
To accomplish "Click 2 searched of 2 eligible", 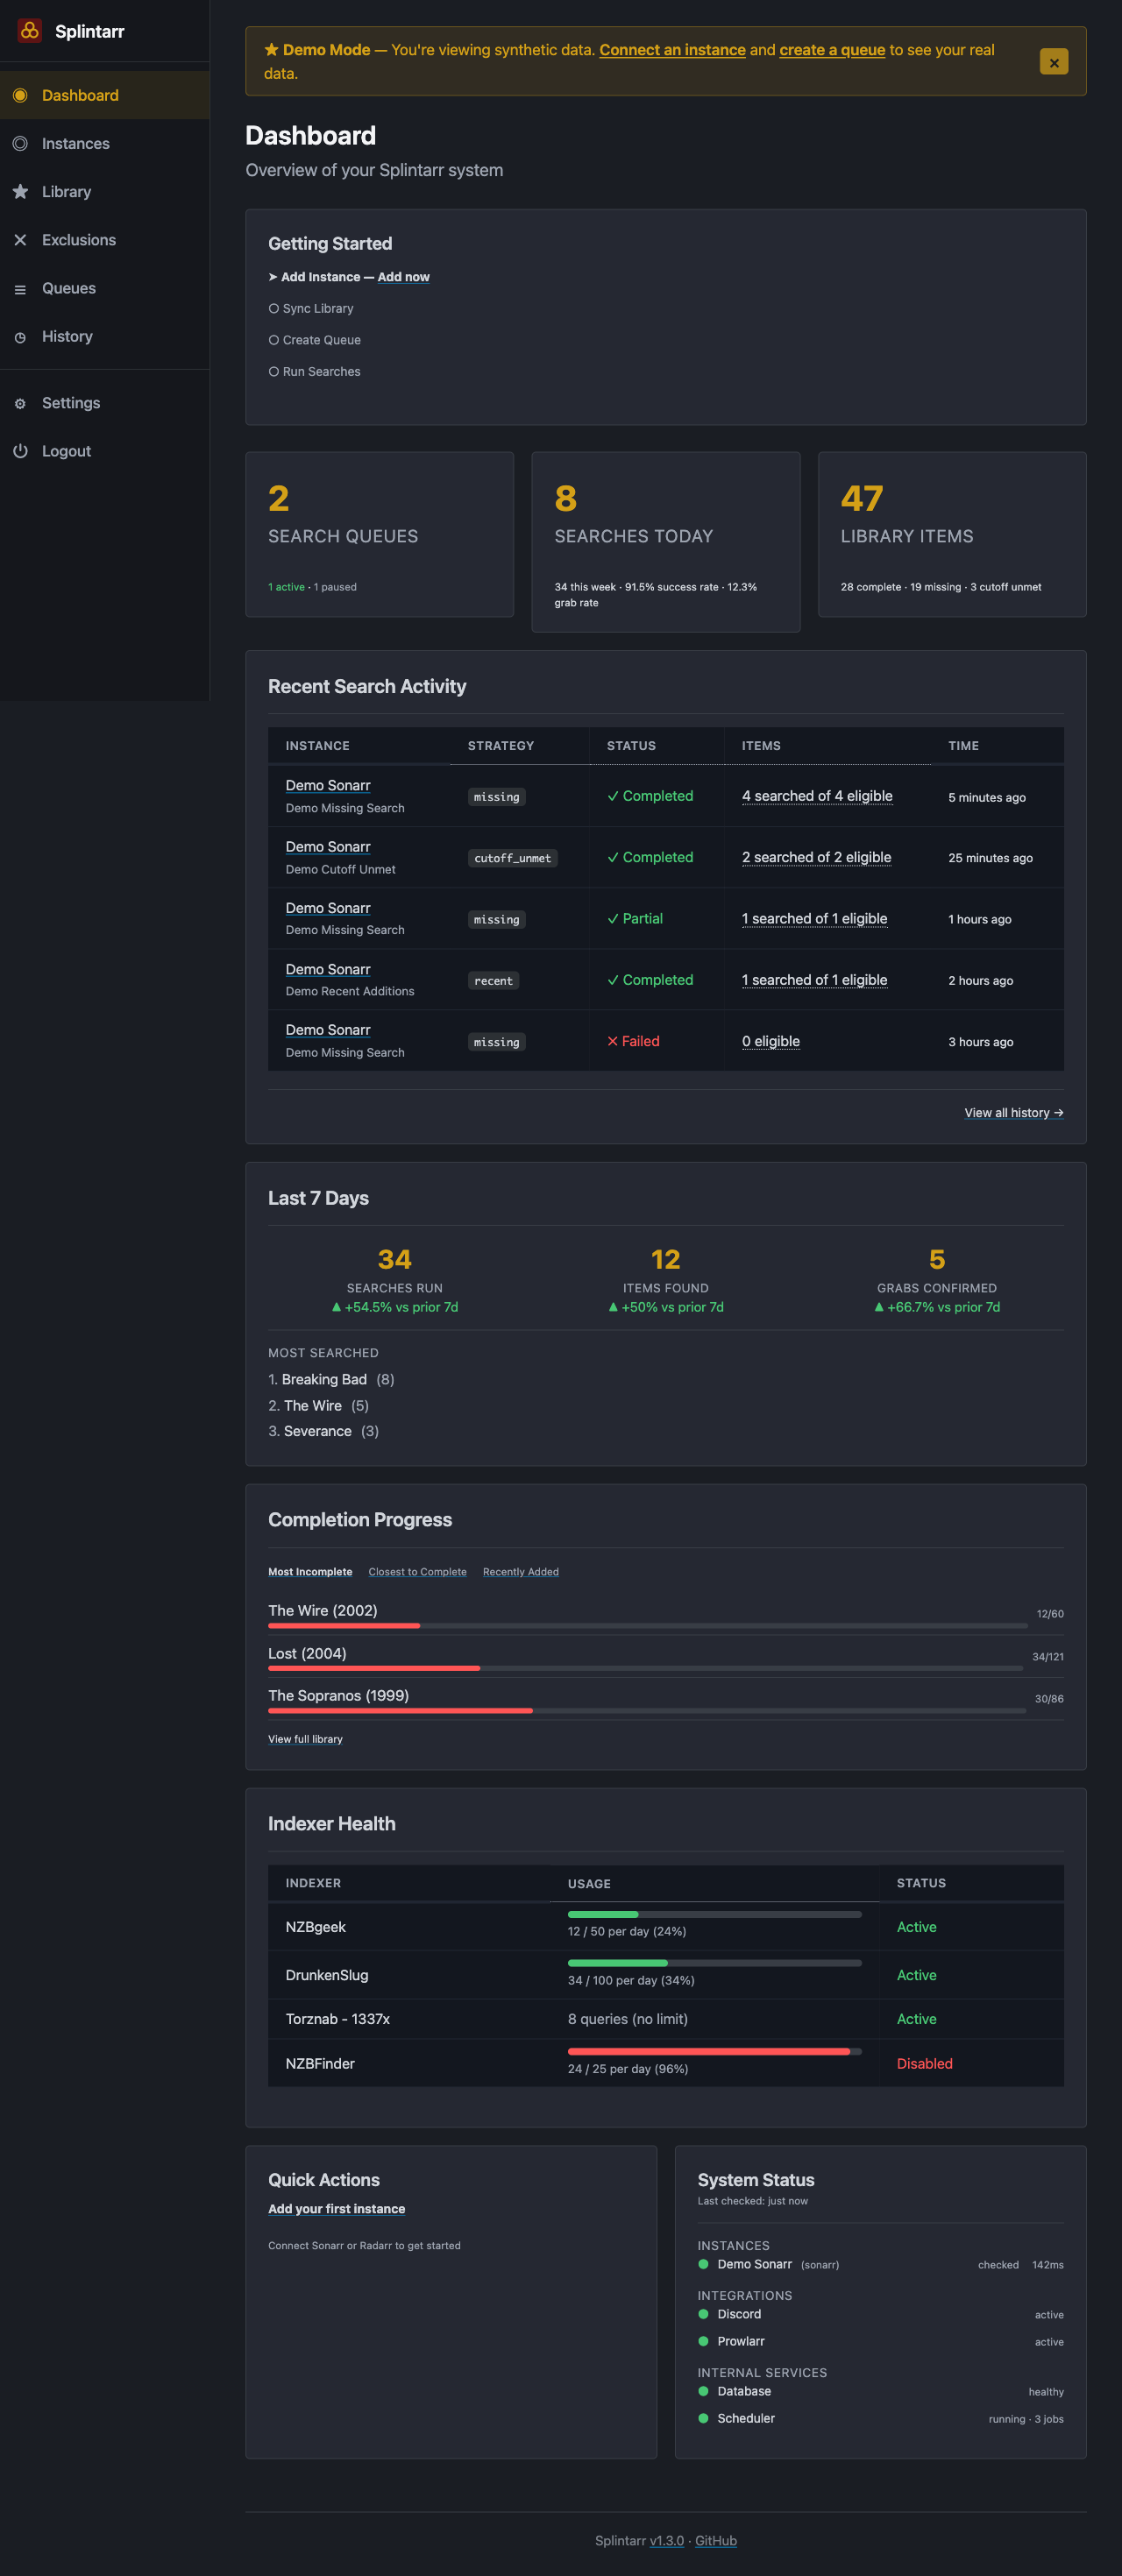I will (x=816, y=857).
